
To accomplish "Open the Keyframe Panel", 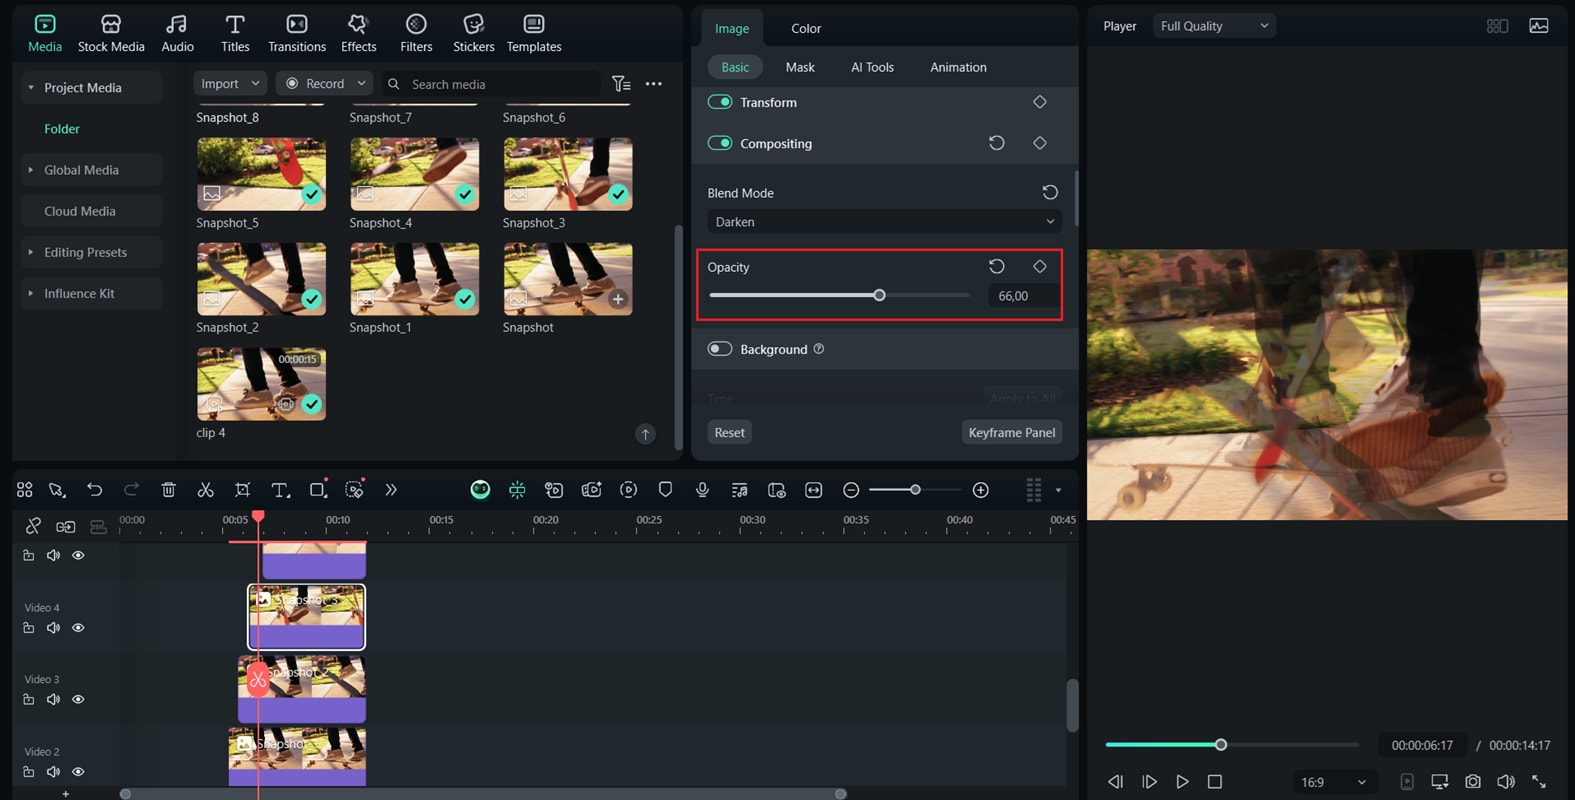I will coord(1011,432).
